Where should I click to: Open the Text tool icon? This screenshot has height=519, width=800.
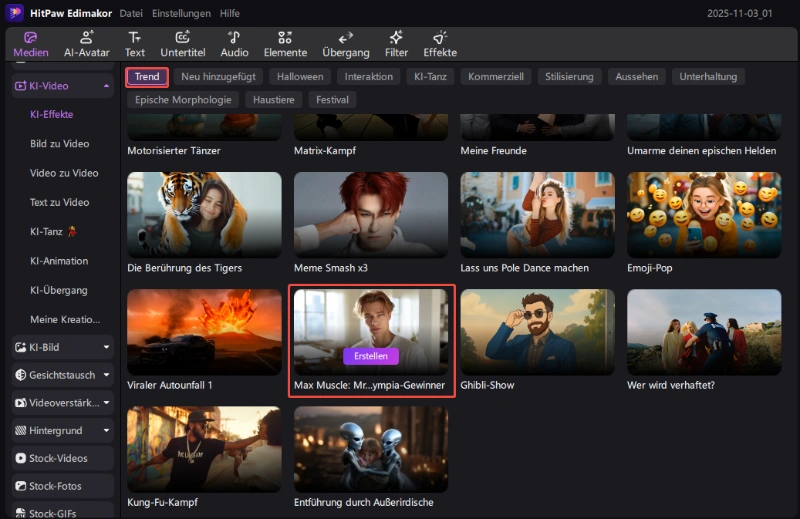135,37
